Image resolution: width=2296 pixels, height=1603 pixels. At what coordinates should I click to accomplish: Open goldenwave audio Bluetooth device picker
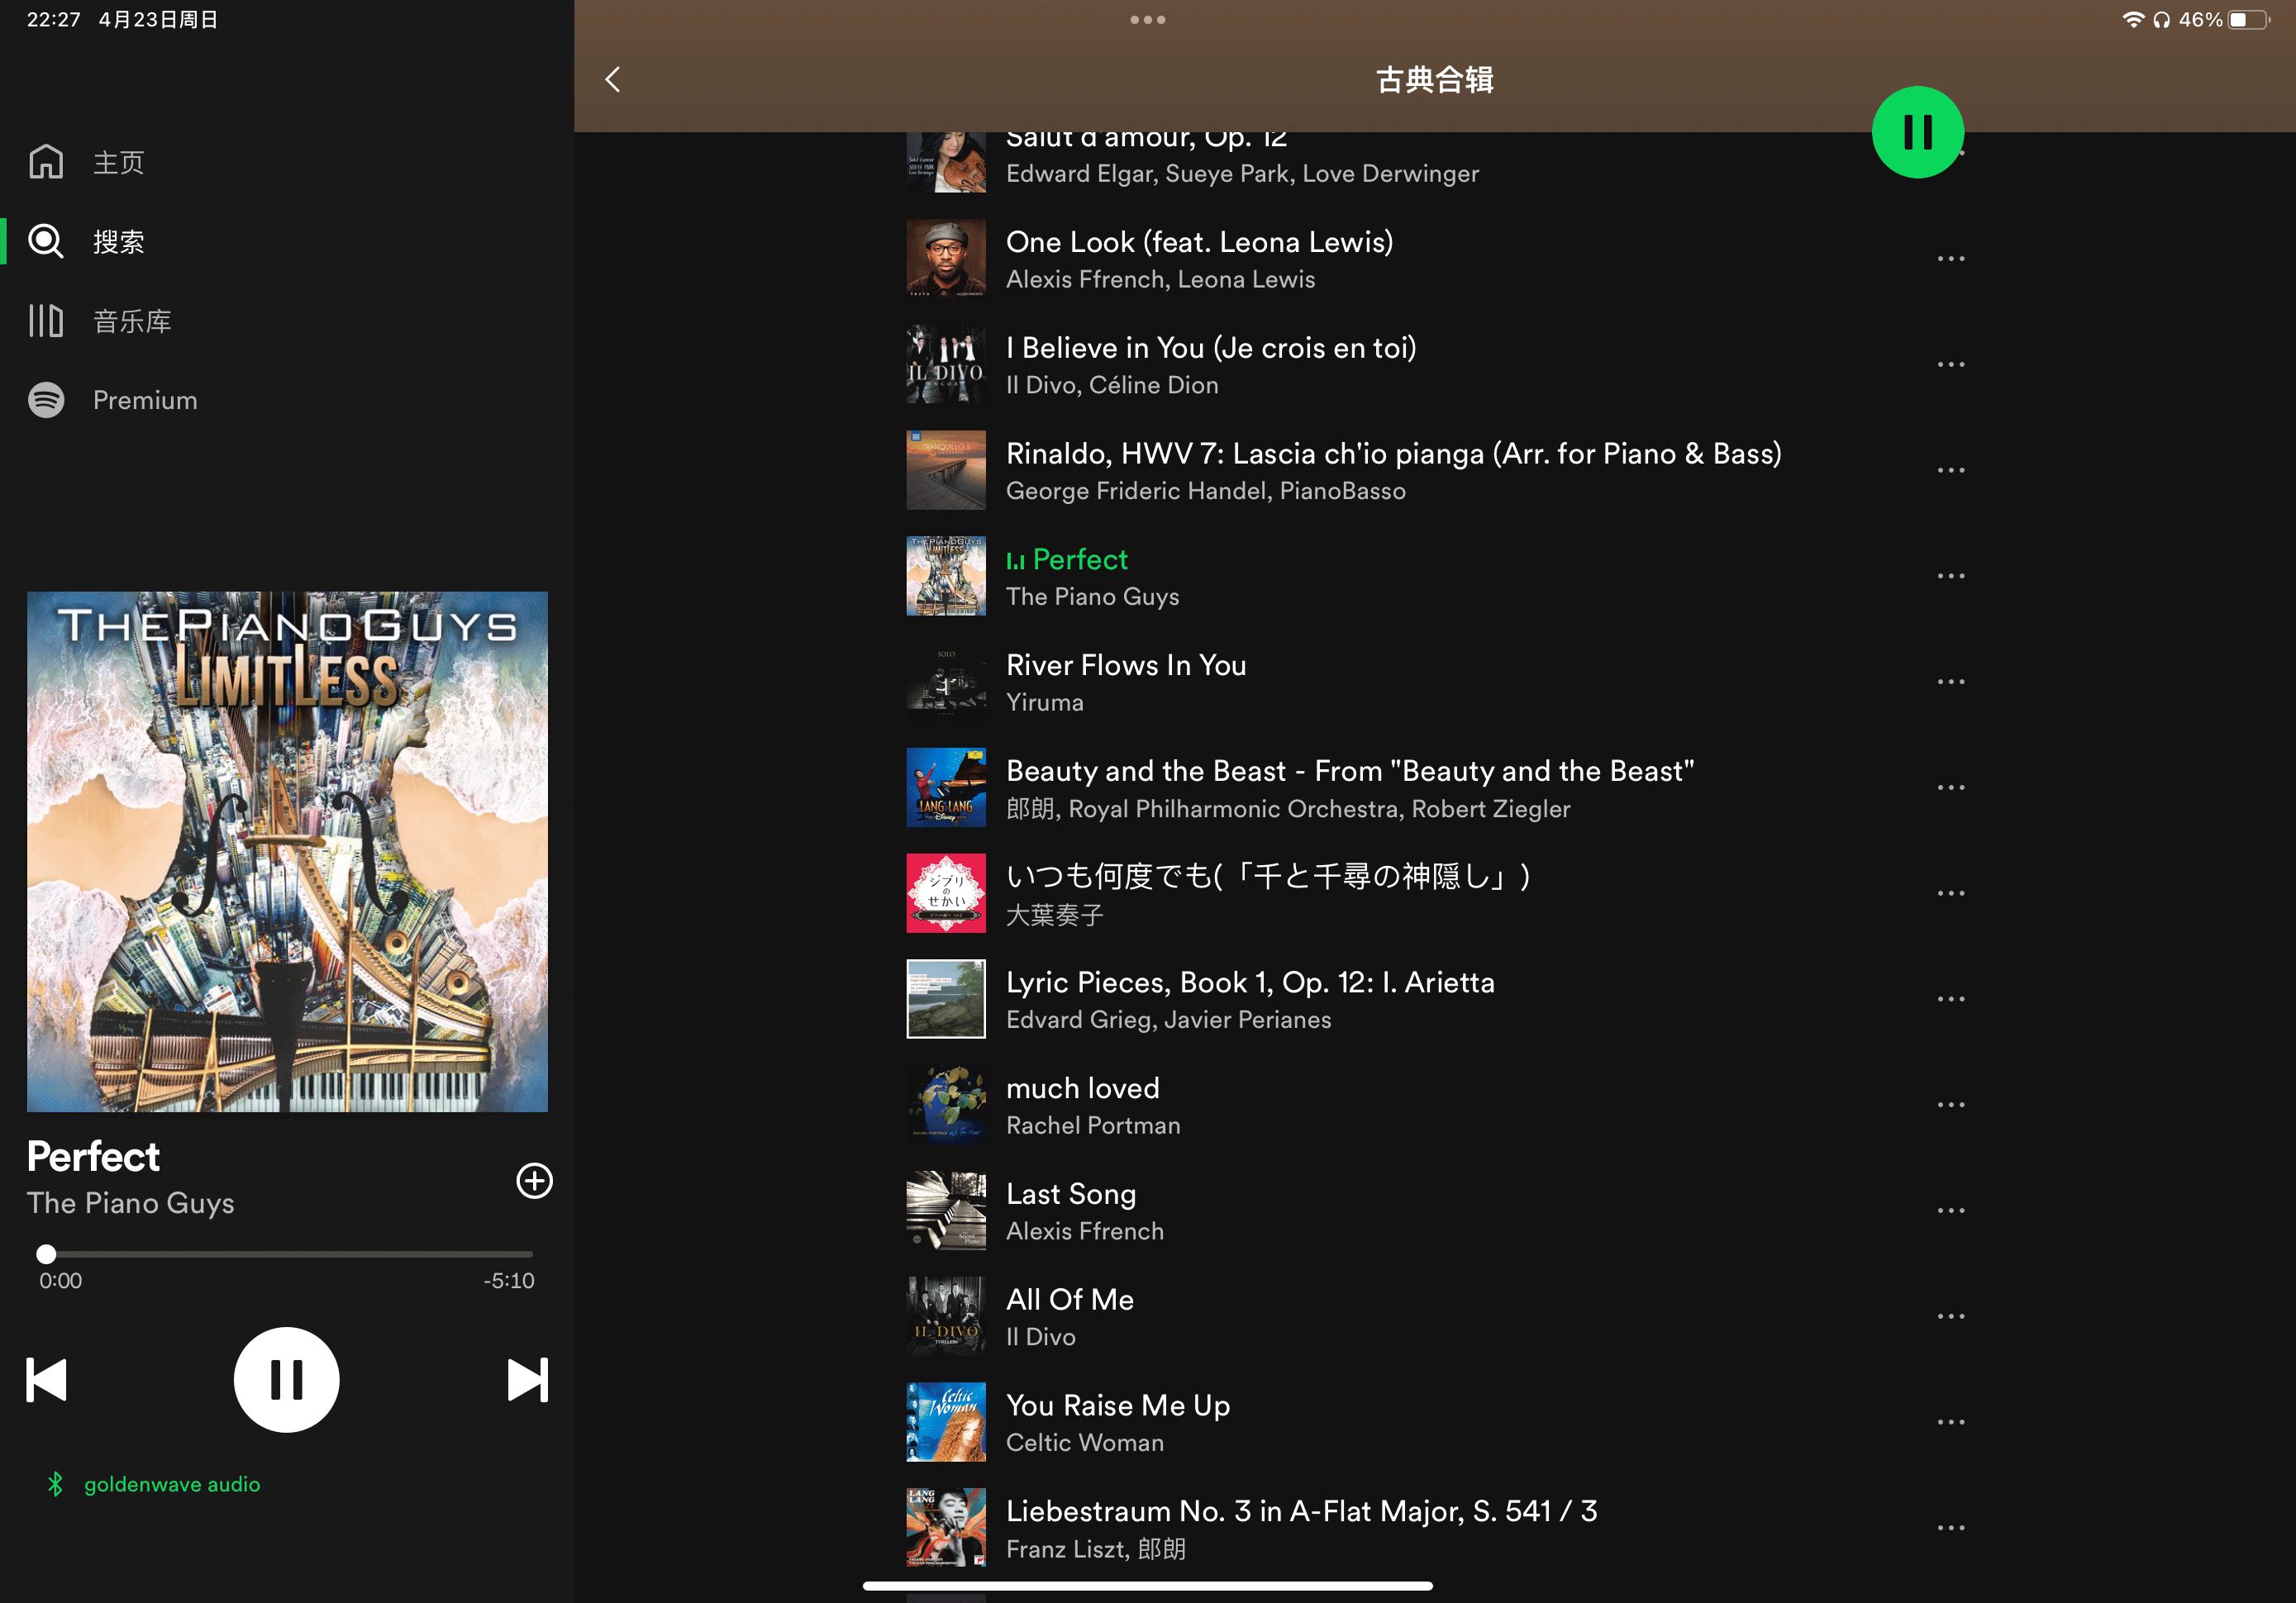[153, 1484]
